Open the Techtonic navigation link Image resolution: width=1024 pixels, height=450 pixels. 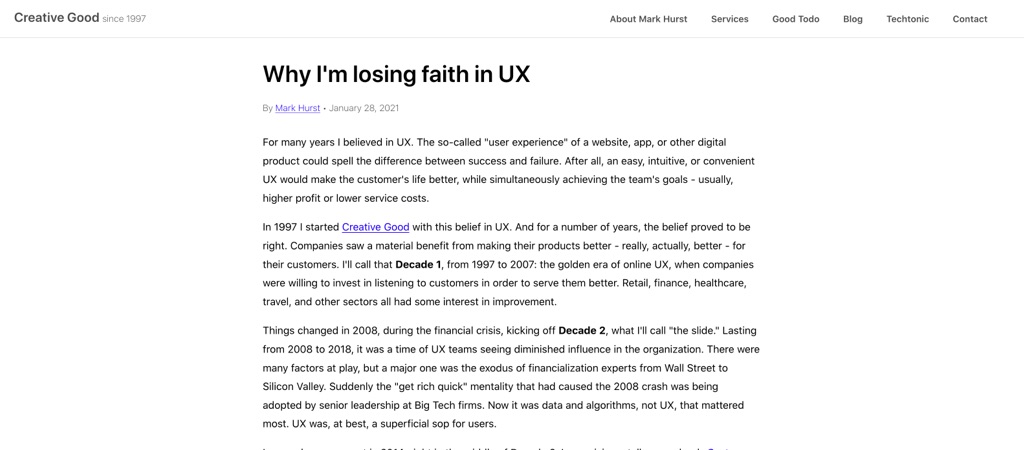pos(907,19)
